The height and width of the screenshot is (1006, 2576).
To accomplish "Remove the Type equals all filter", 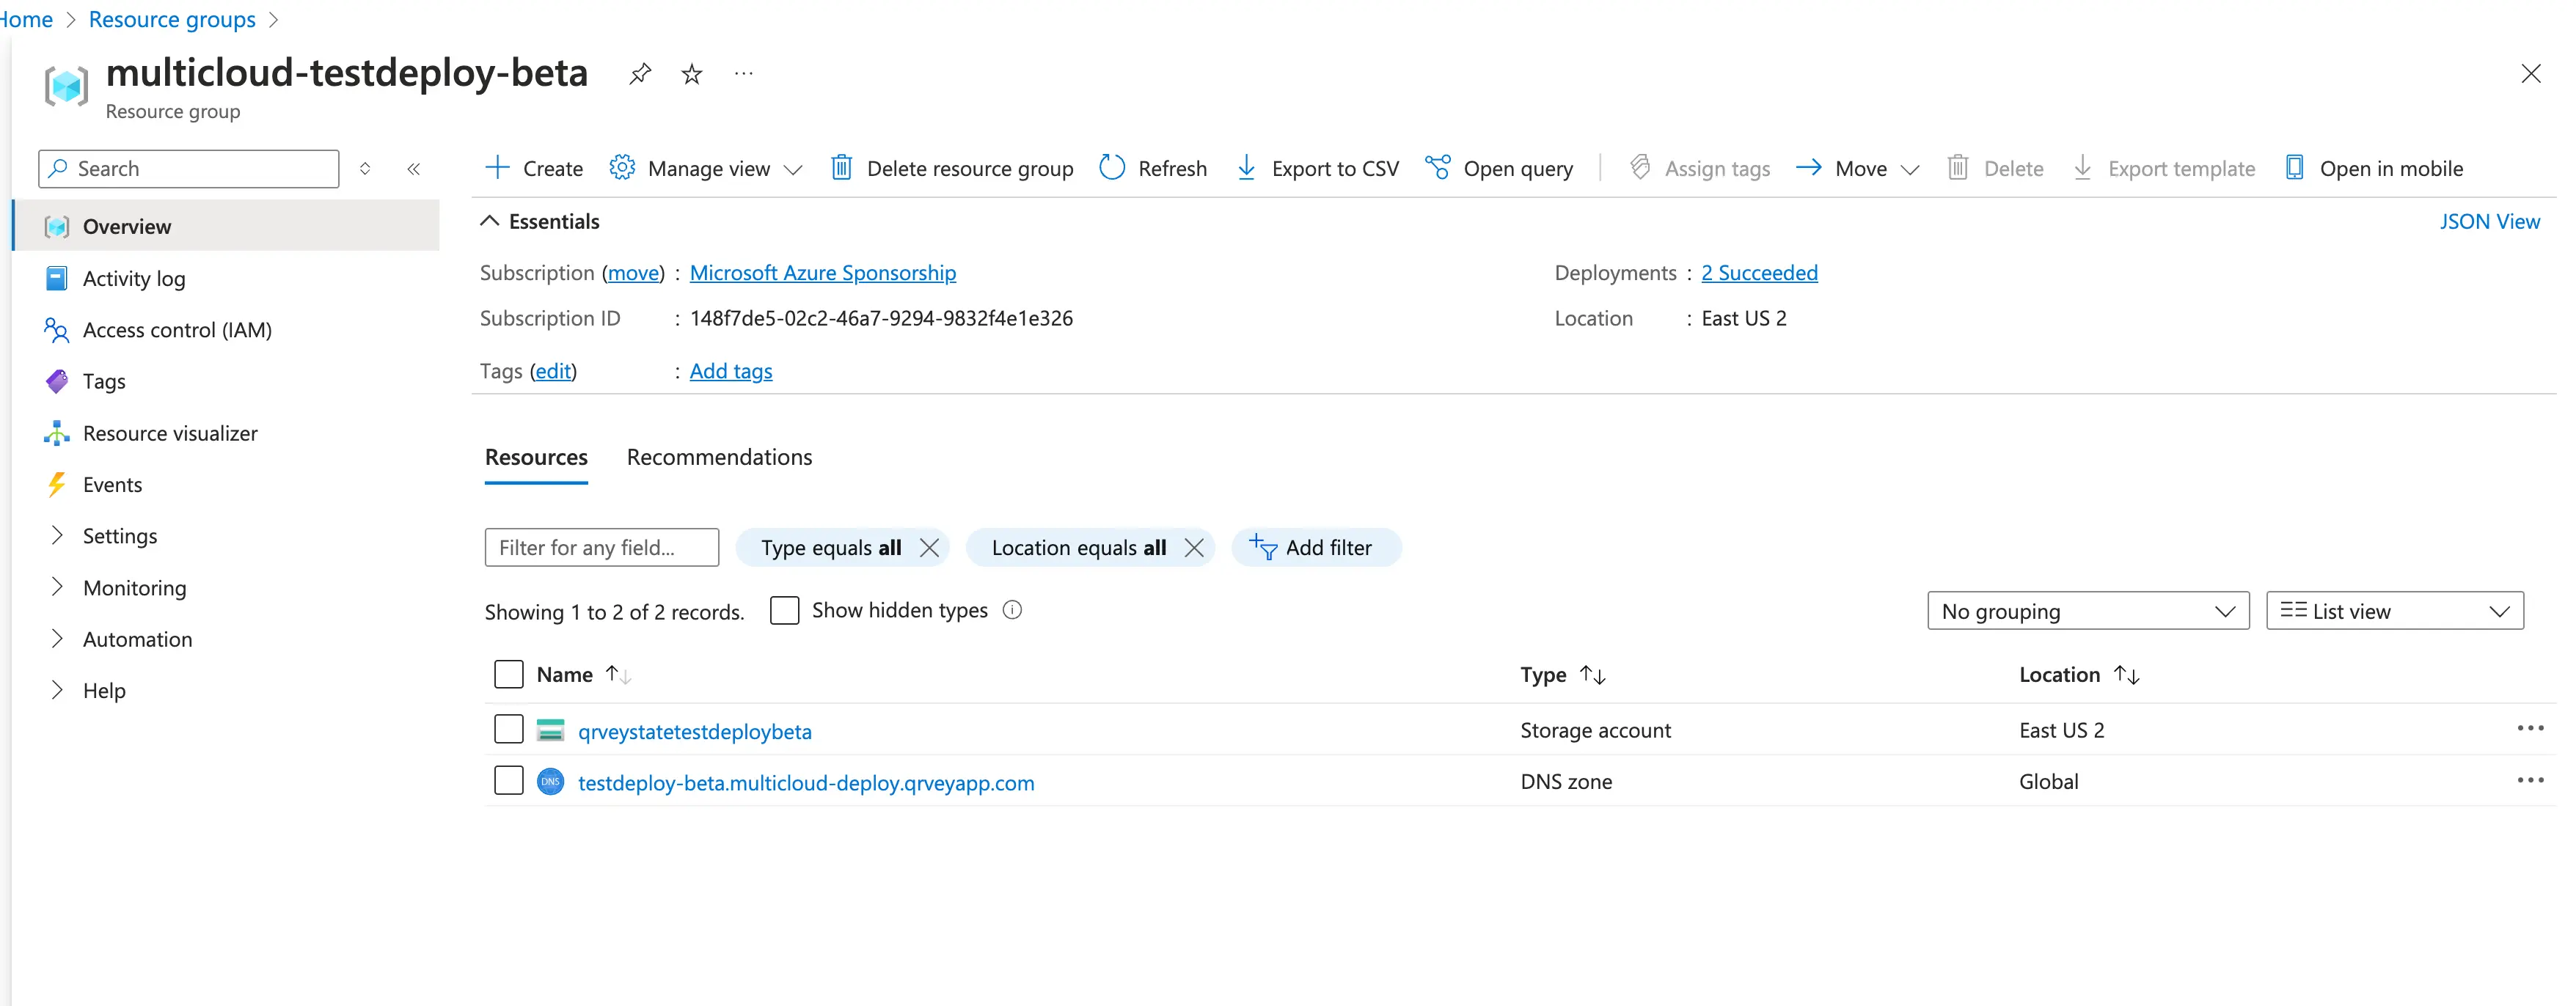I will [929, 548].
